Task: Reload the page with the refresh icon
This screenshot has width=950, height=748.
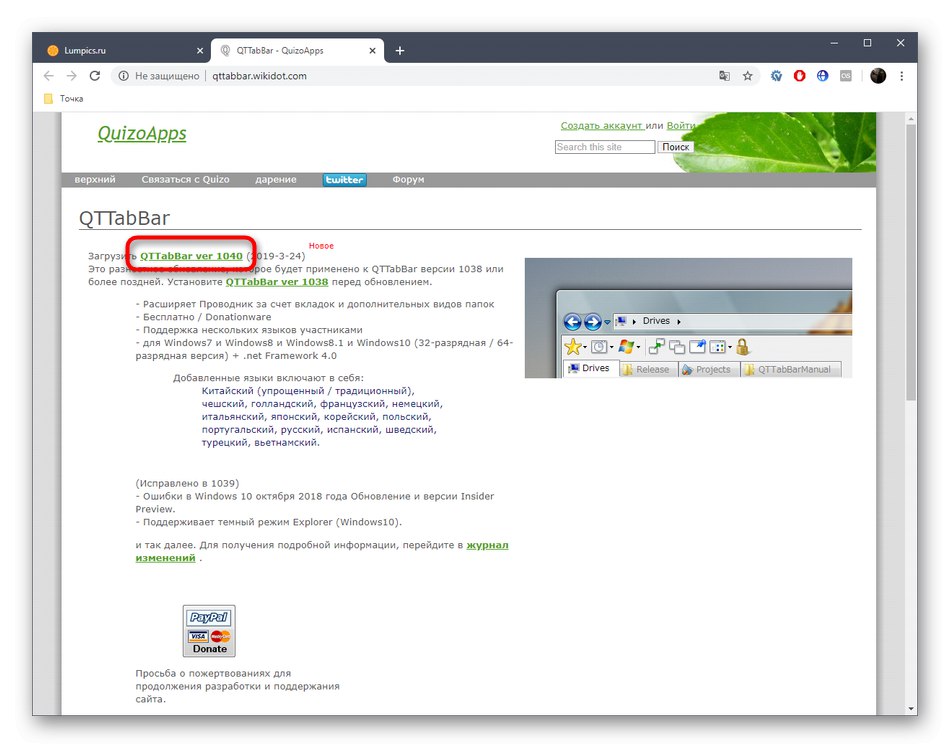Action: [x=95, y=76]
